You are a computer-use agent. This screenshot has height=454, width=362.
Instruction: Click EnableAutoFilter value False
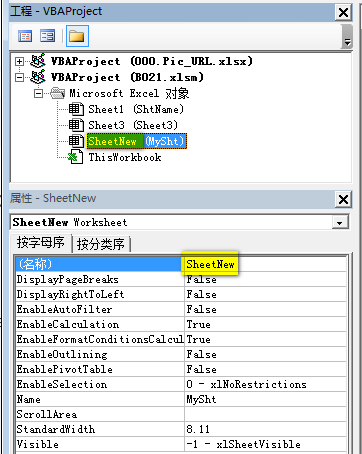click(265, 309)
